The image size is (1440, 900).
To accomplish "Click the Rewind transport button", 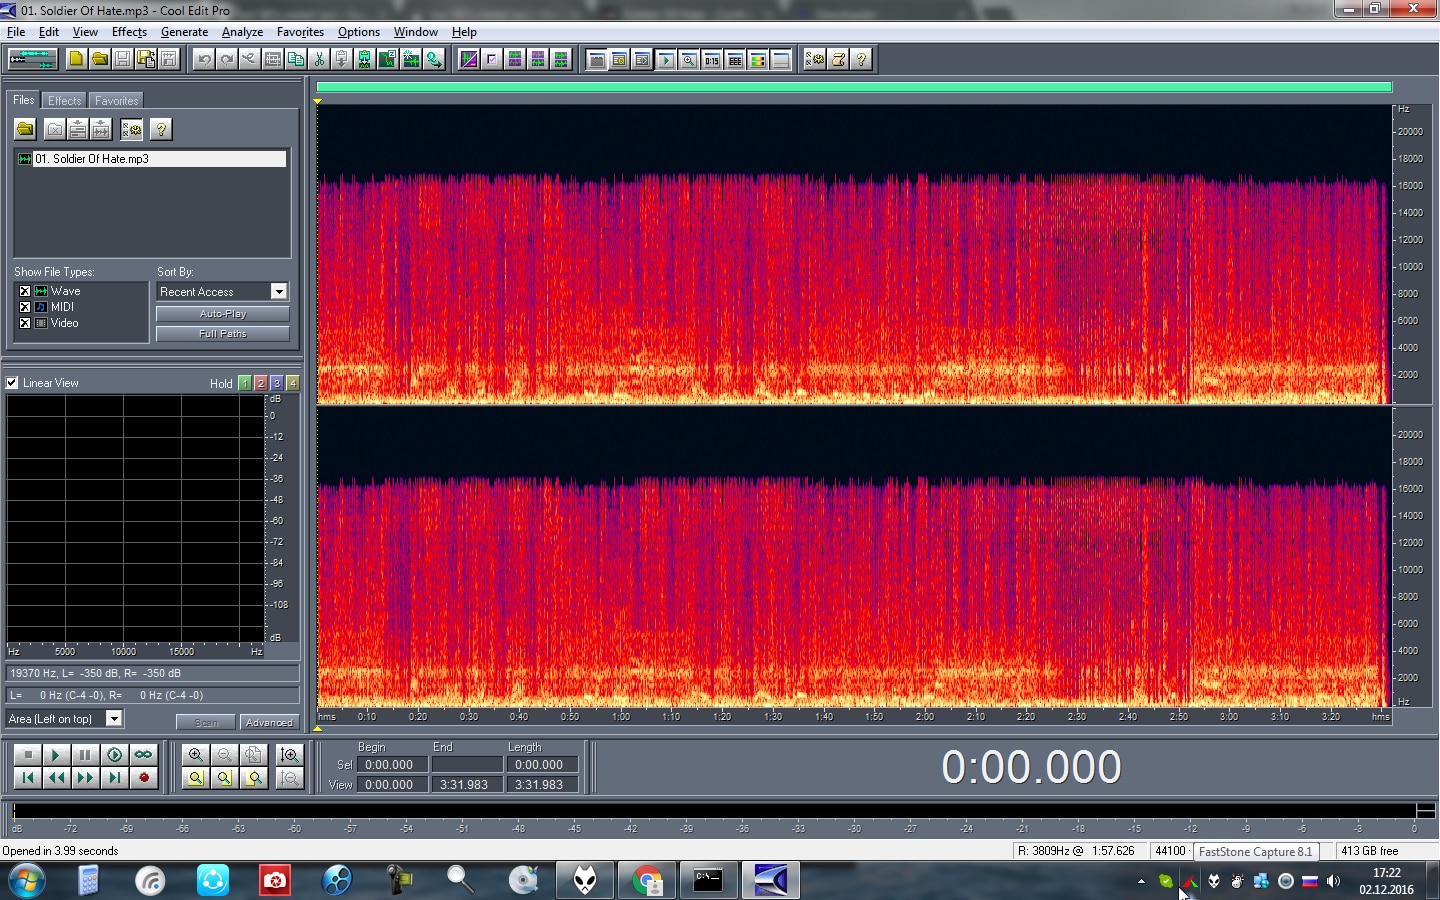I will [56, 777].
